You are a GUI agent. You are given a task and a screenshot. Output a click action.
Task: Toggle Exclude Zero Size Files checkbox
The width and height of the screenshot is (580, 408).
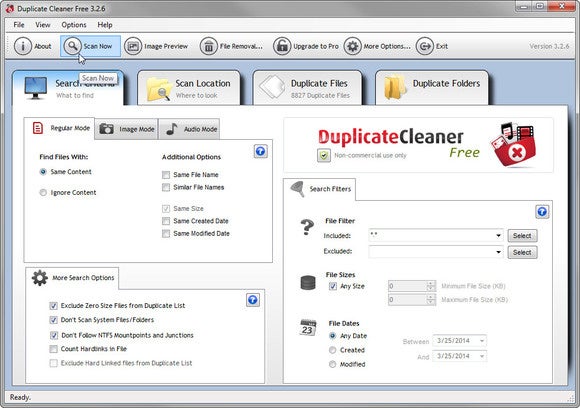(x=54, y=306)
